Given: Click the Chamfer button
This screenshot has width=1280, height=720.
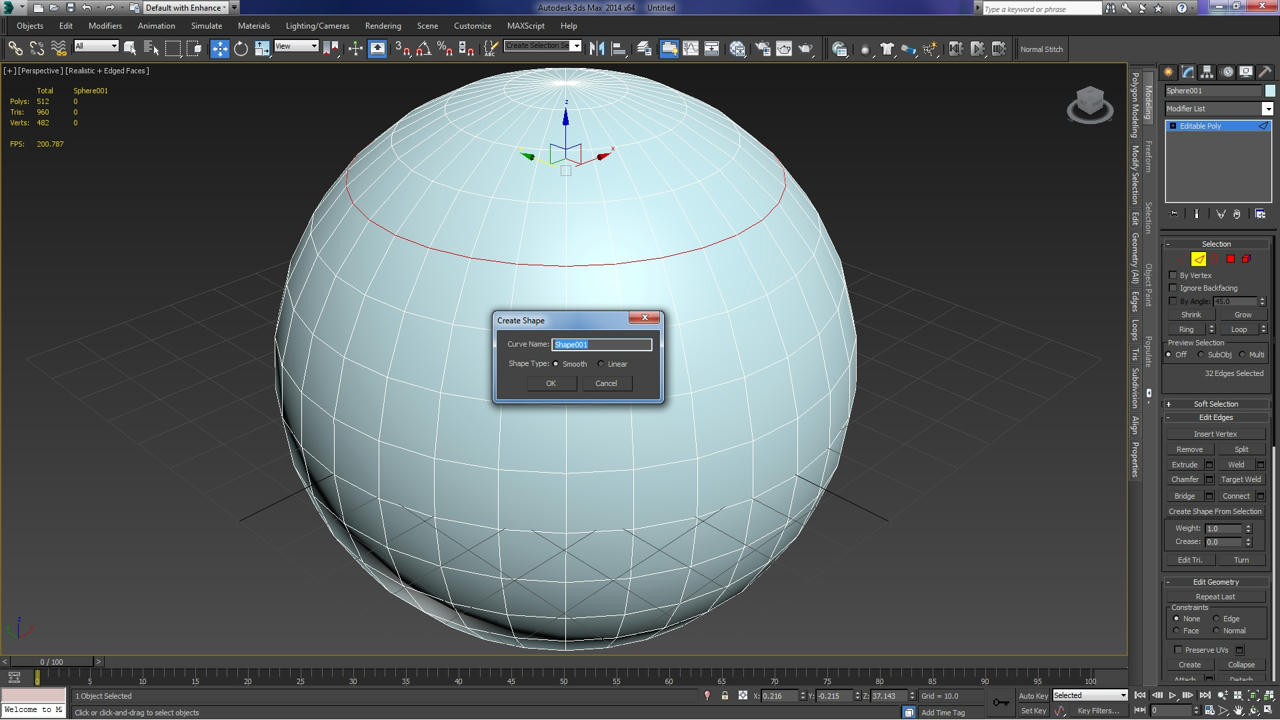Looking at the screenshot, I should pos(1185,479).
